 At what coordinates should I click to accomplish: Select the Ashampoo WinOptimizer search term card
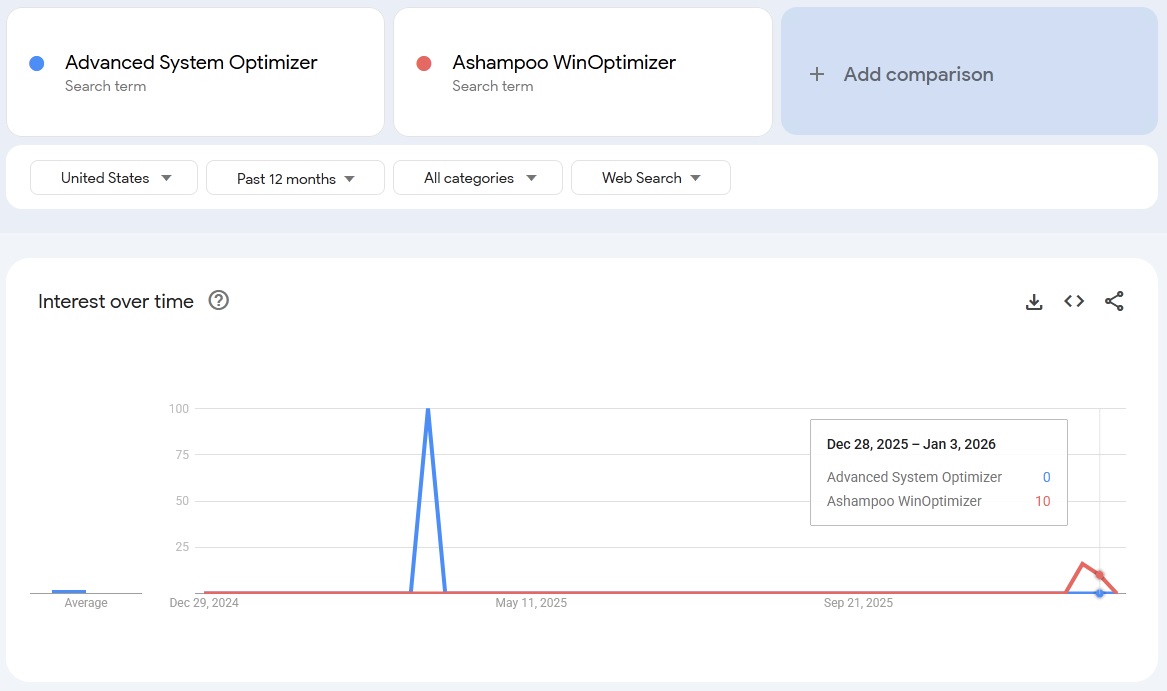pyautogui.click(x=582, y=71)
